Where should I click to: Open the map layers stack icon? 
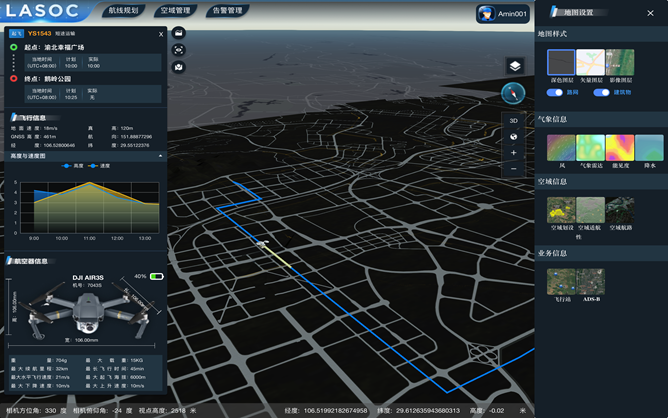[x=514, y=66]
